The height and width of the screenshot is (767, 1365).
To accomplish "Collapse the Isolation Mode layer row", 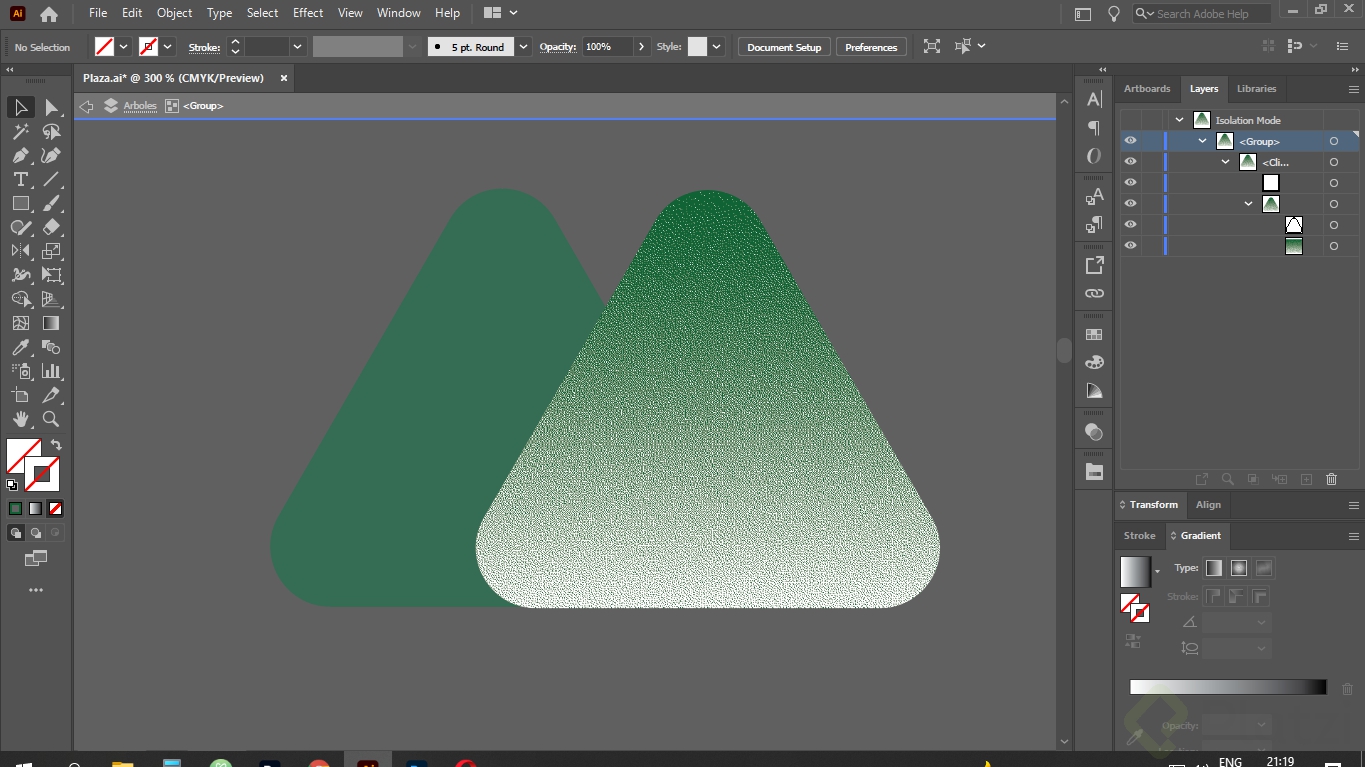I will (x=1180, y=120).
